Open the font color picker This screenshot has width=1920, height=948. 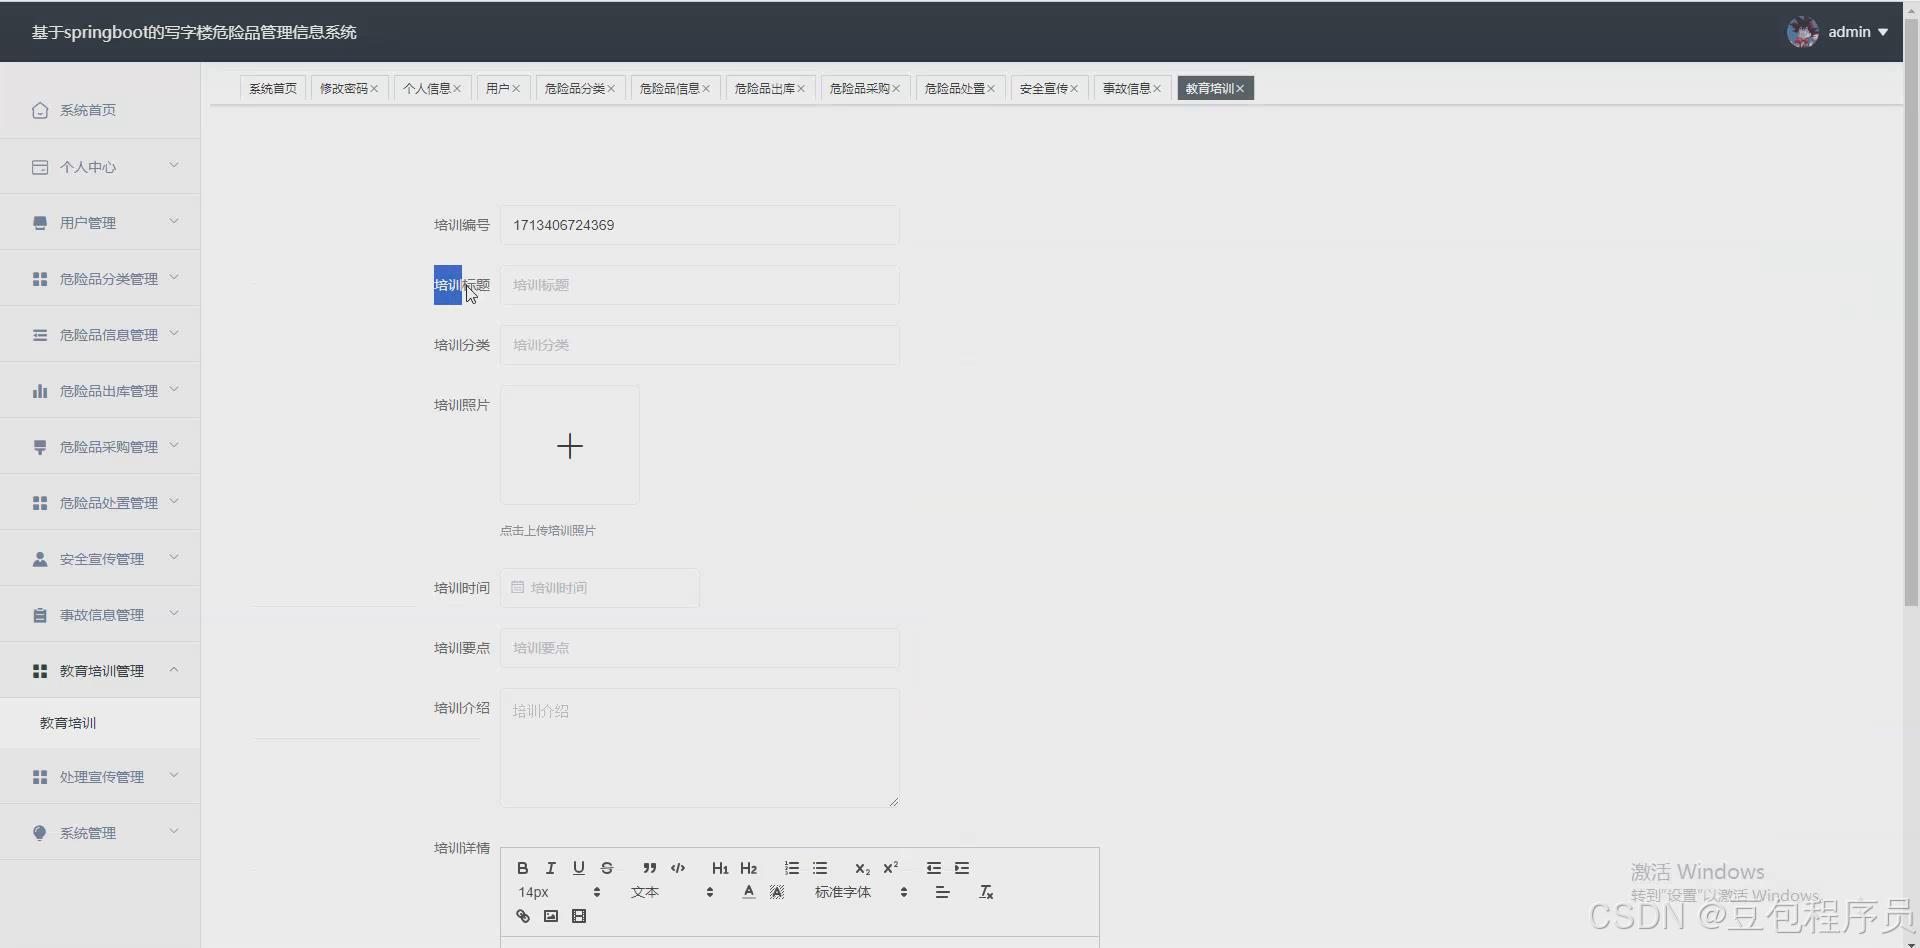click(749, 892)
